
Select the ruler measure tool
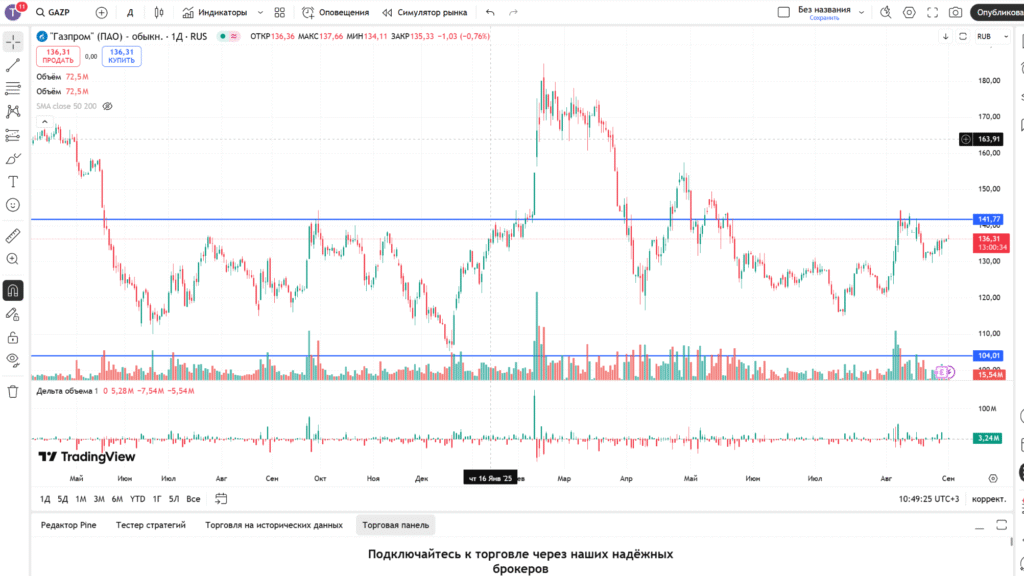pos(13,236)
